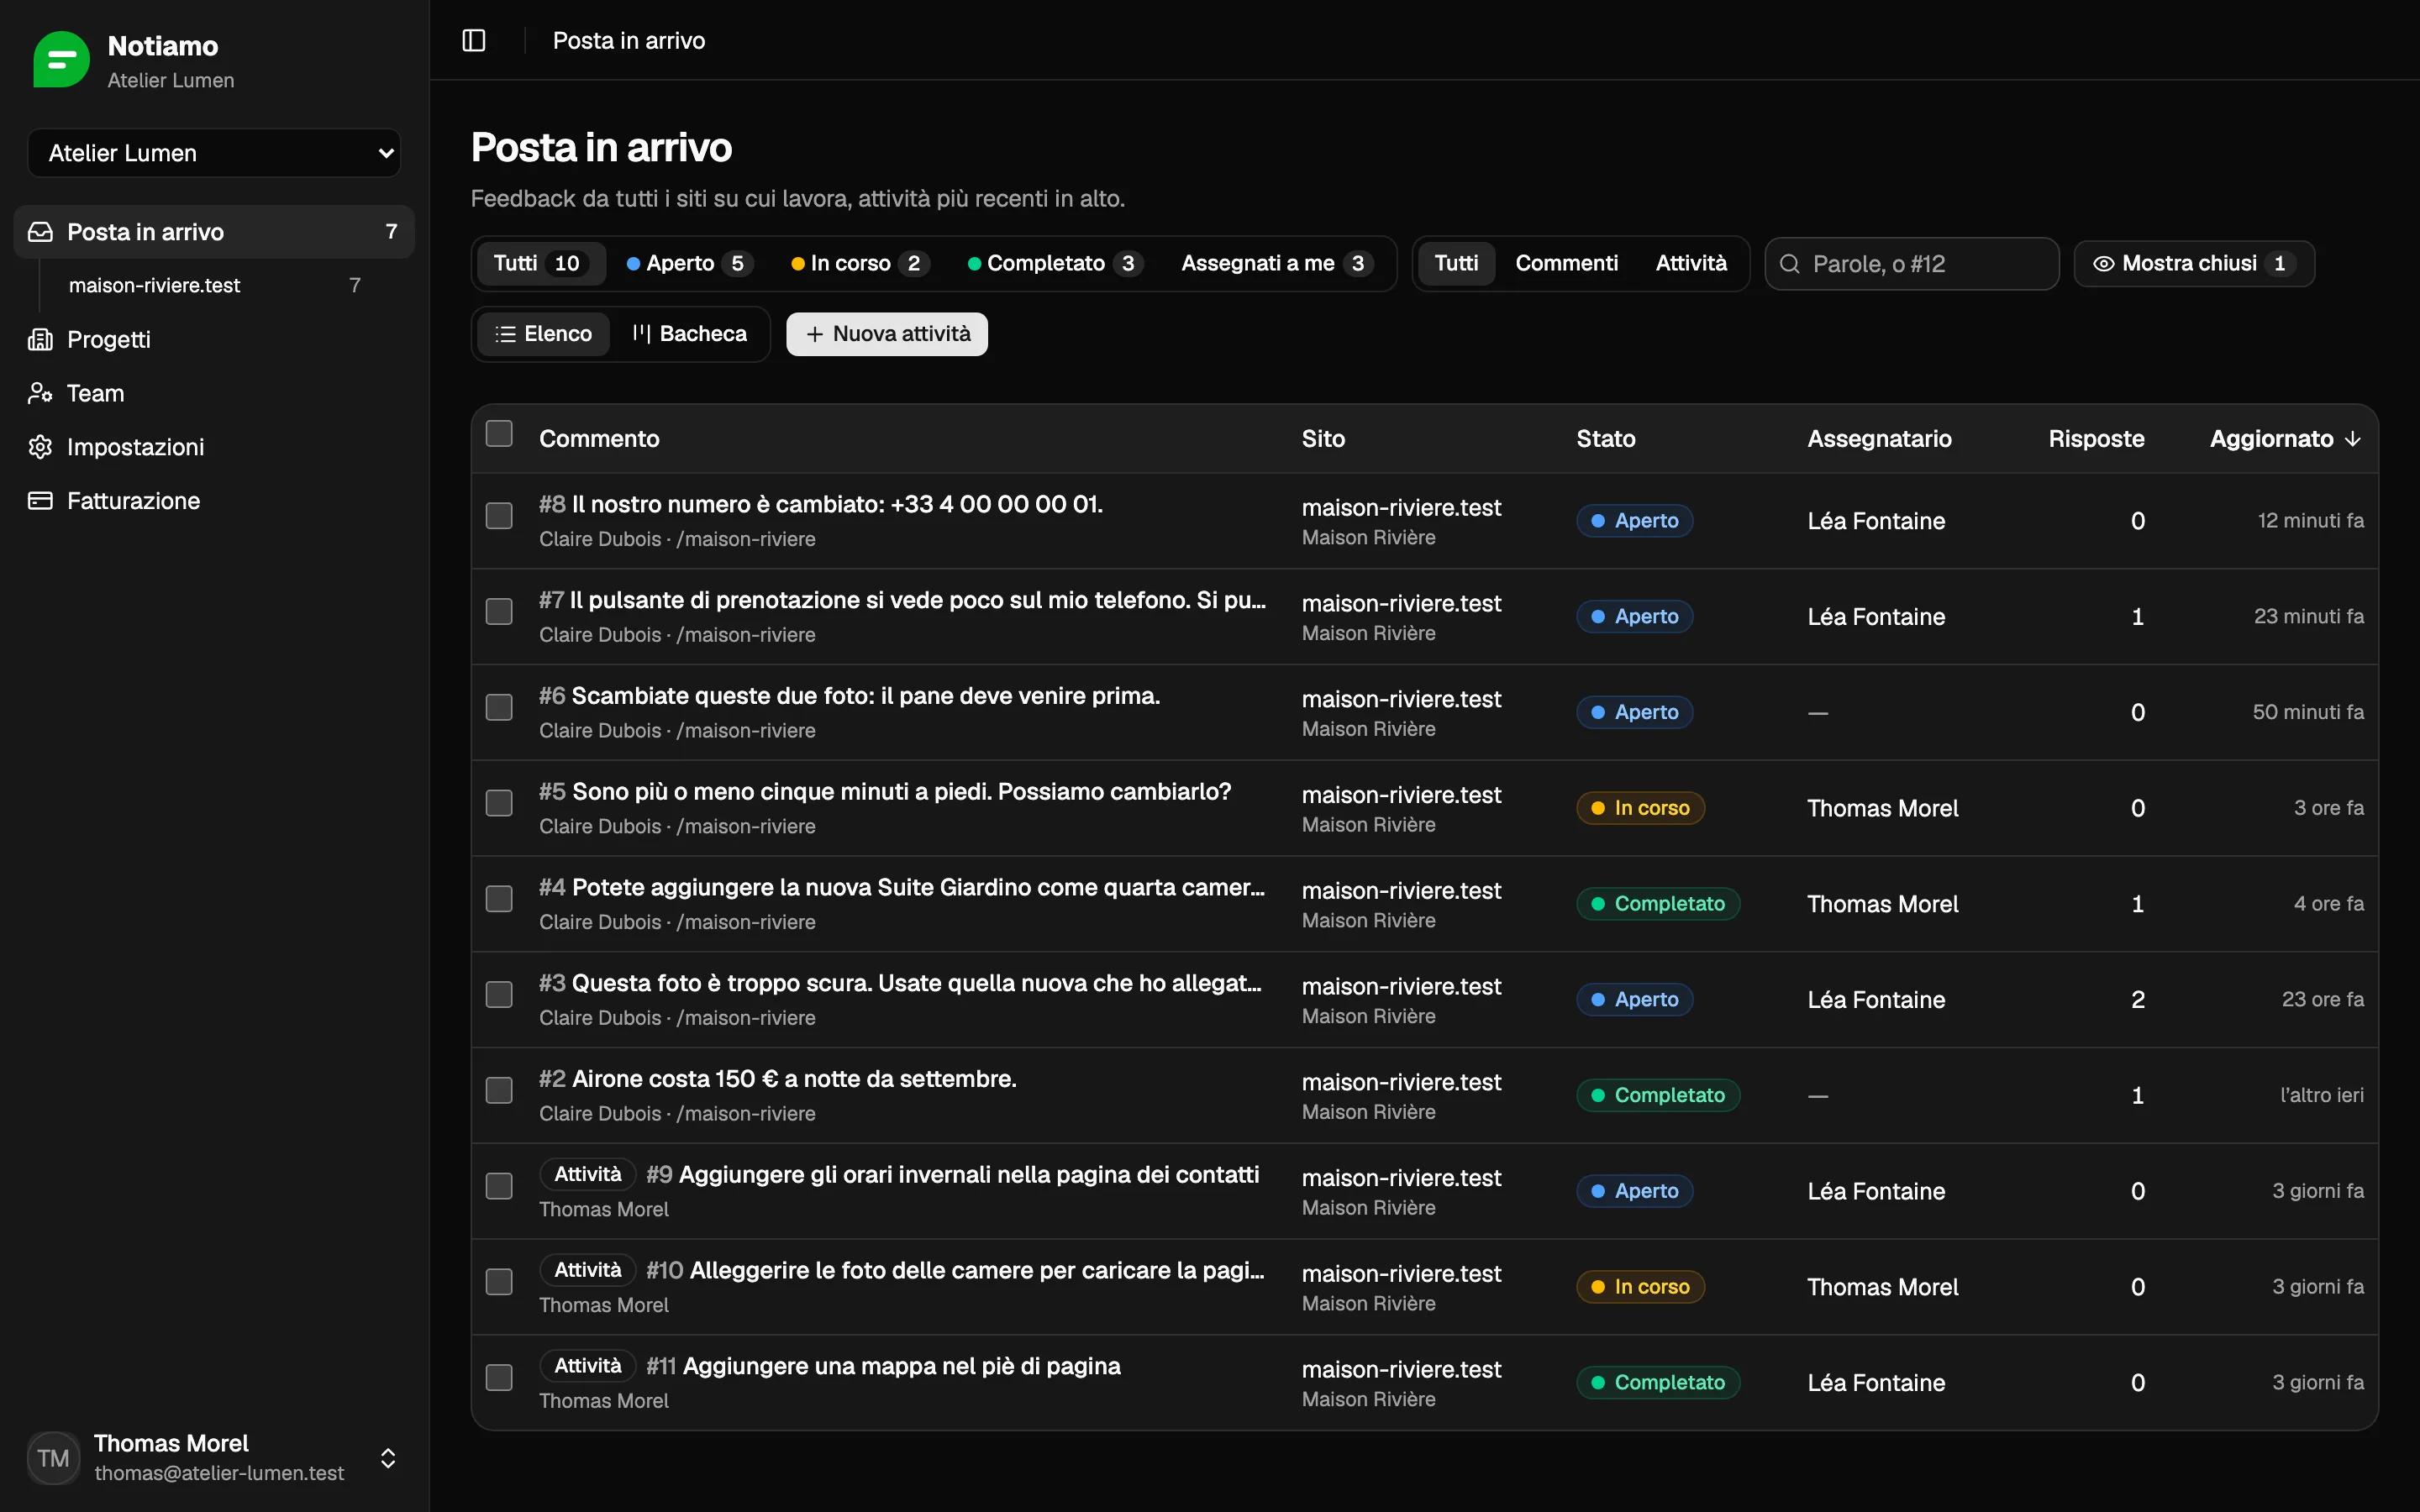
Task: Click the Aggiornato sort arrow
Action: [x=2352, y=439]
